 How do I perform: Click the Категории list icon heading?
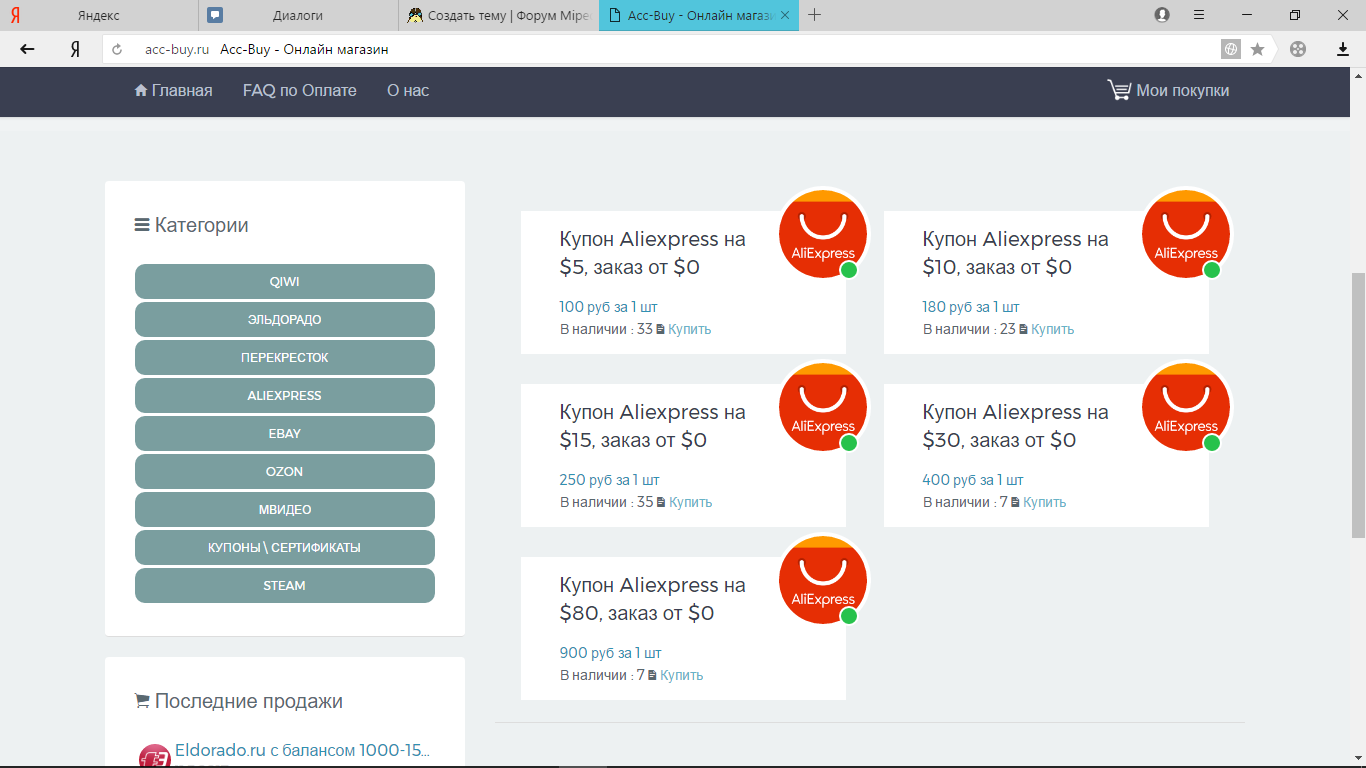pos(191,225)
